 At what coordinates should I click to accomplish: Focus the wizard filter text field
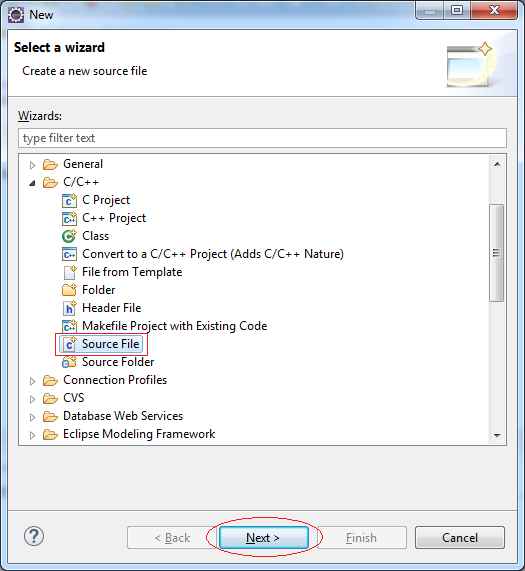point(262,138)
